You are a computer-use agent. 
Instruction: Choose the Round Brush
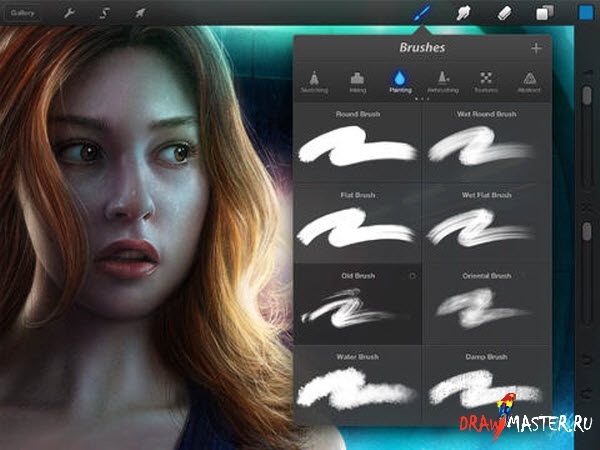click(357, 142)
